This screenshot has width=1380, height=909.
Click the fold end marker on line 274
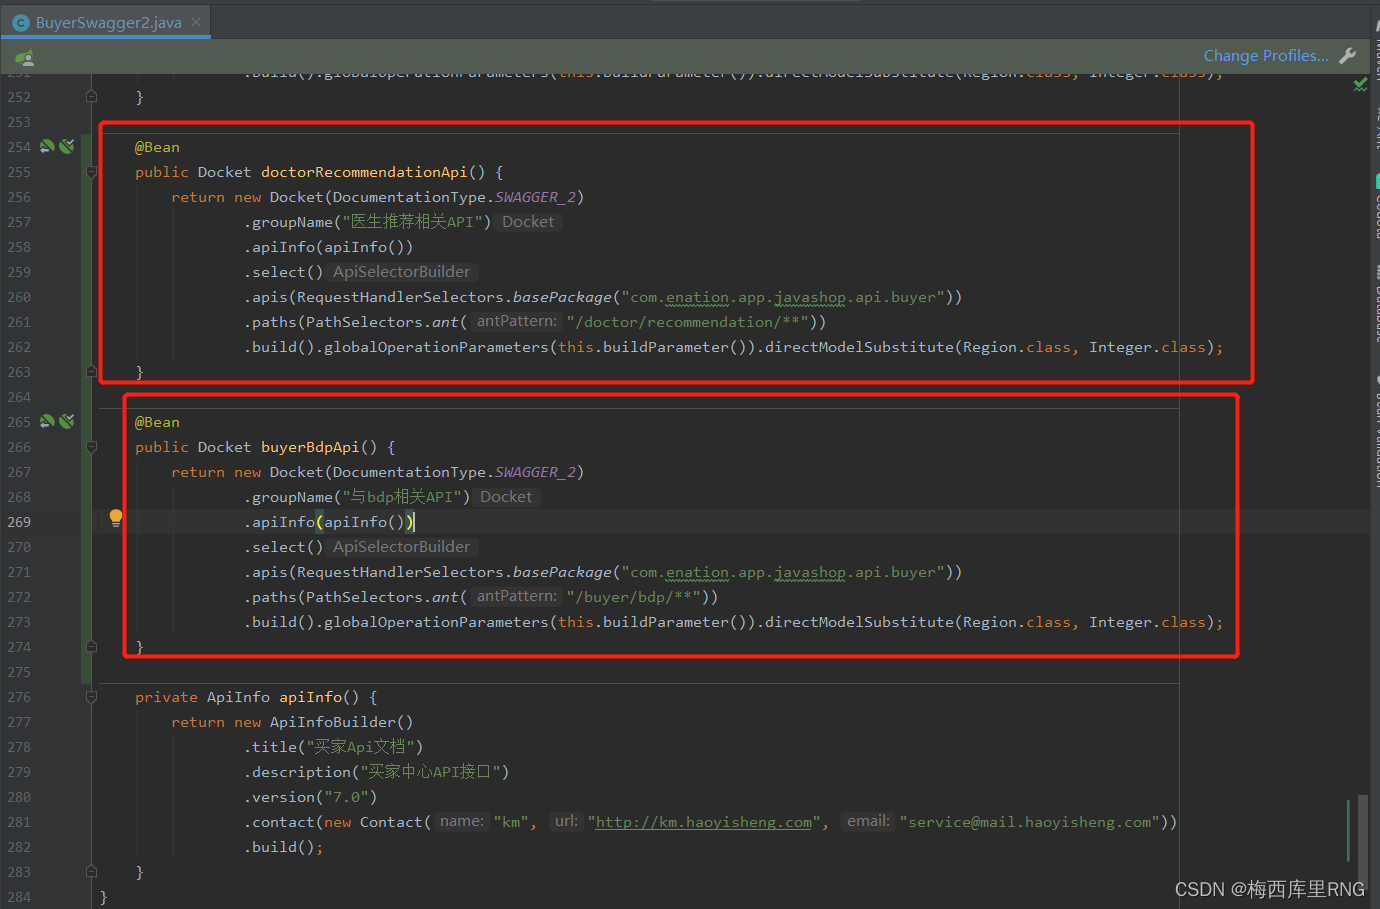91,647
